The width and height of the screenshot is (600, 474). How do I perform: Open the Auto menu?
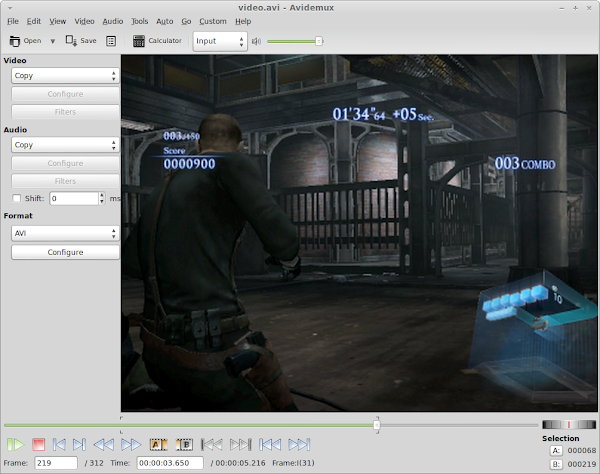(165, 21)
